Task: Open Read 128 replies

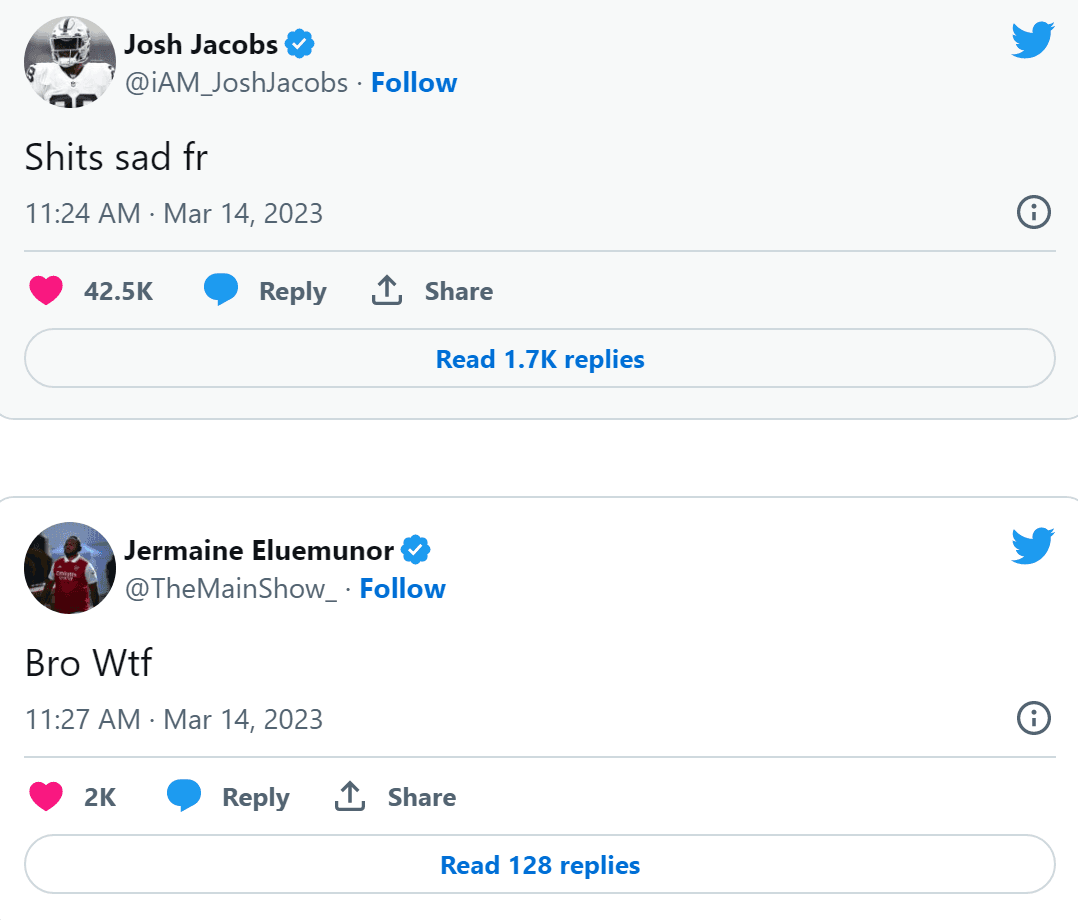Action: coord(539,865)
